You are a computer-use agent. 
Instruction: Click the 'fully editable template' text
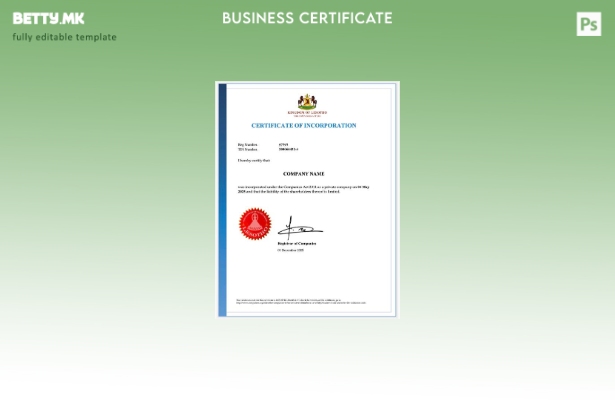tap(64, 37)
